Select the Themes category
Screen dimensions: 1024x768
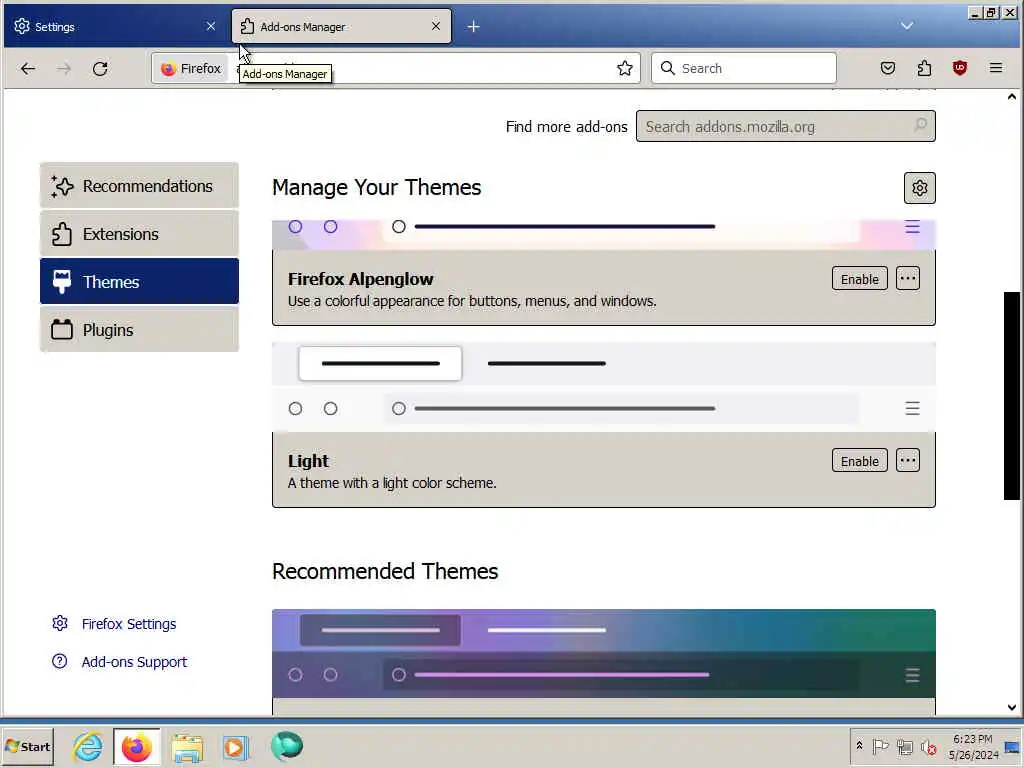pyautogui.click(x=139, y=281)
